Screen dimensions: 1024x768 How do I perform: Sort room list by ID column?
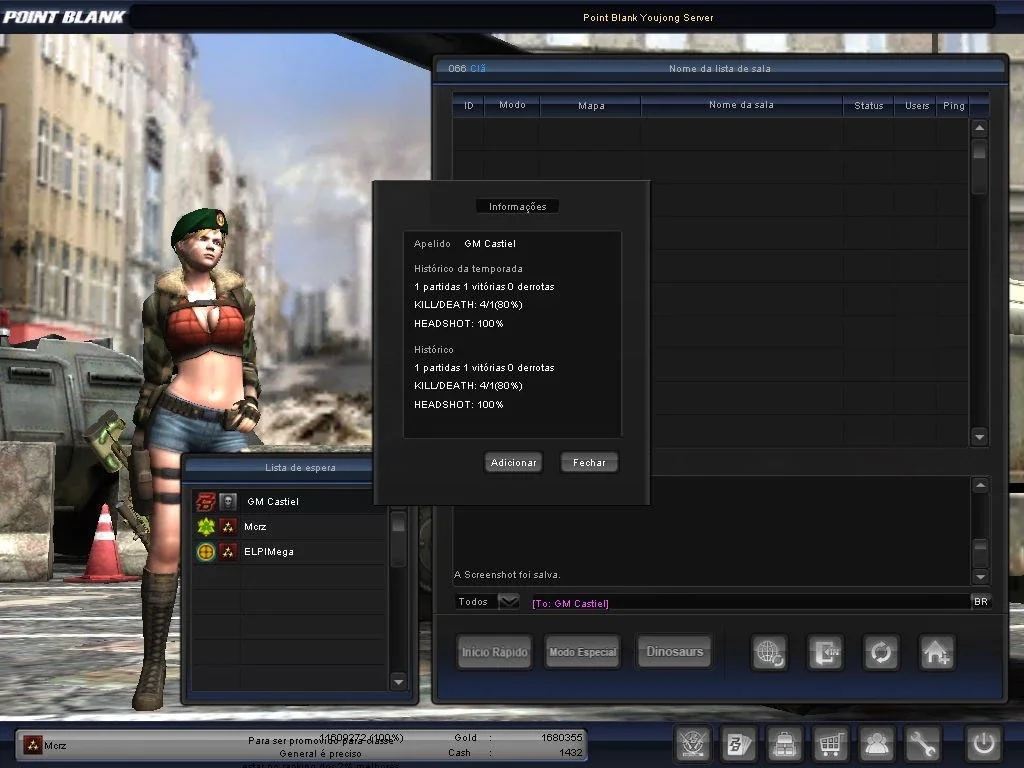click(x=468, y=105)
